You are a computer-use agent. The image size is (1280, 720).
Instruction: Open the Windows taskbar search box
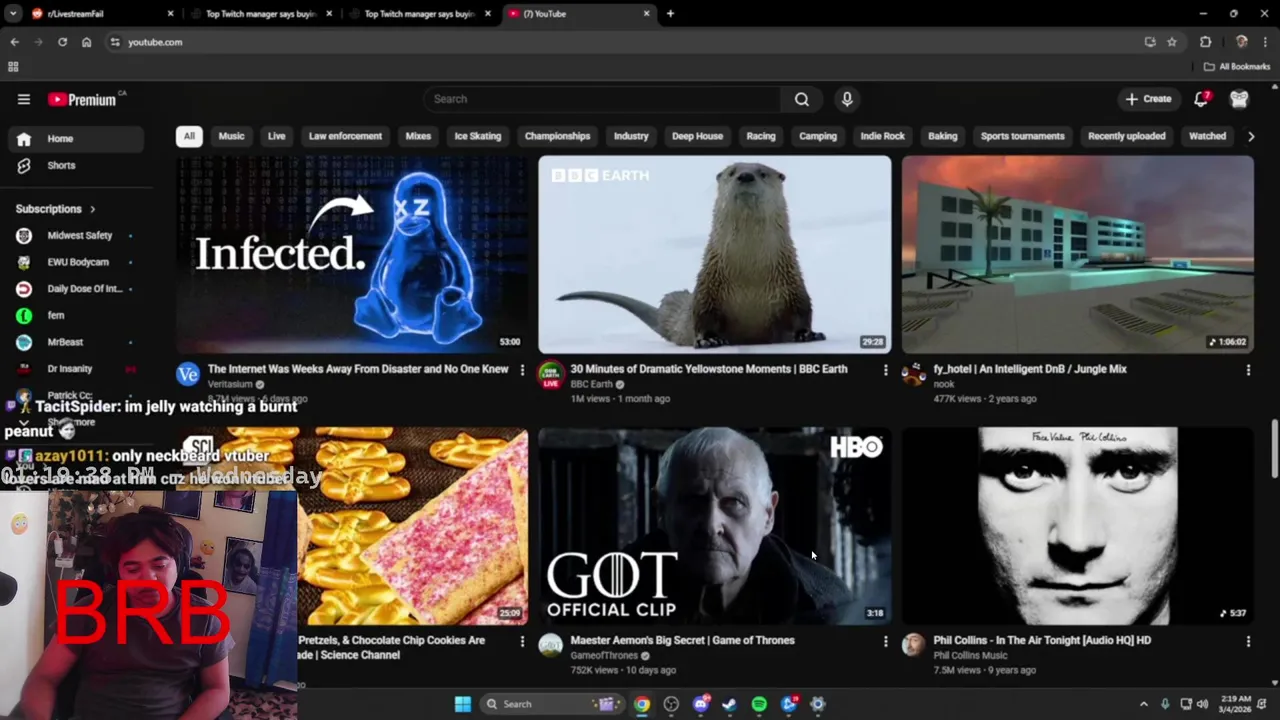550,704
